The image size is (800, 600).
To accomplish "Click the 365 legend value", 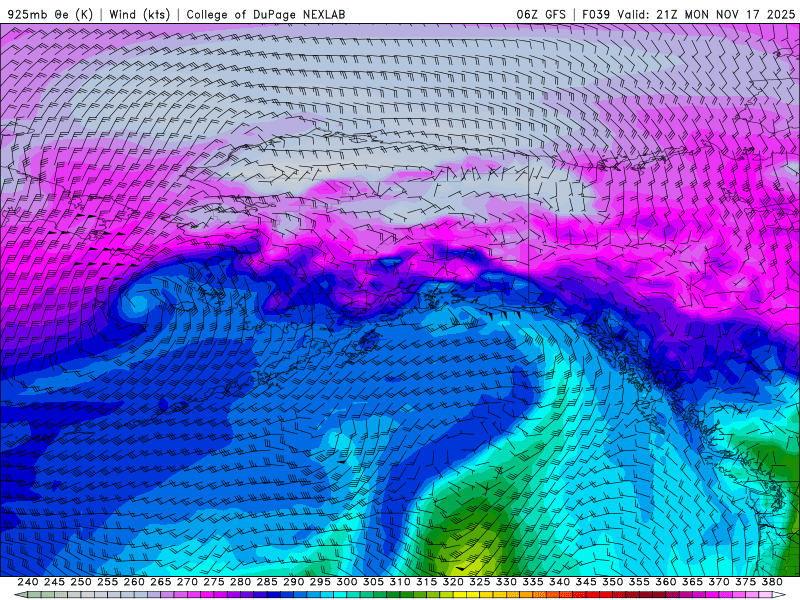I will click(692, 582).
